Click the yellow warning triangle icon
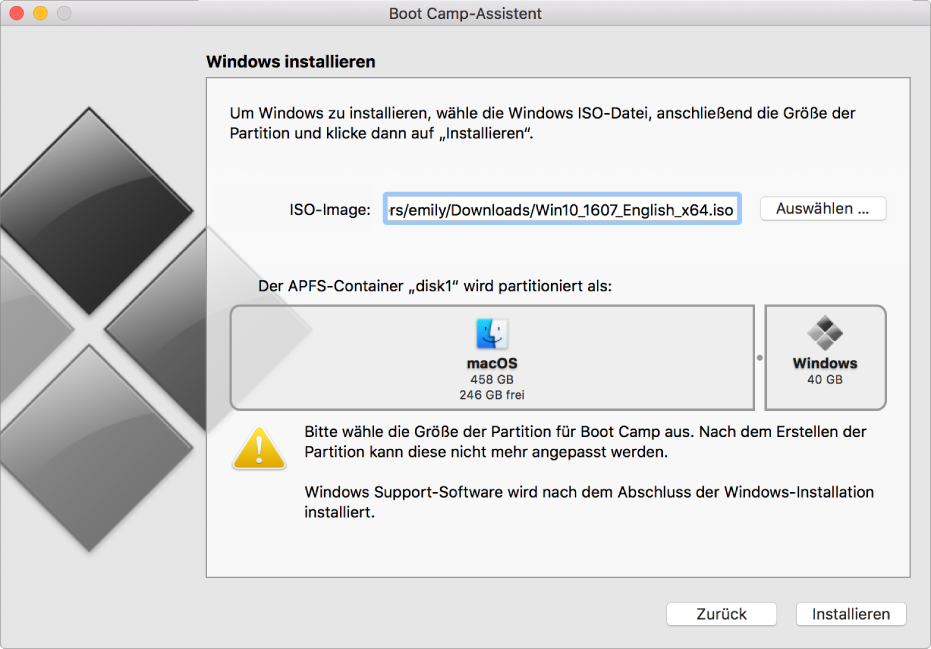 tap(259, 448)
